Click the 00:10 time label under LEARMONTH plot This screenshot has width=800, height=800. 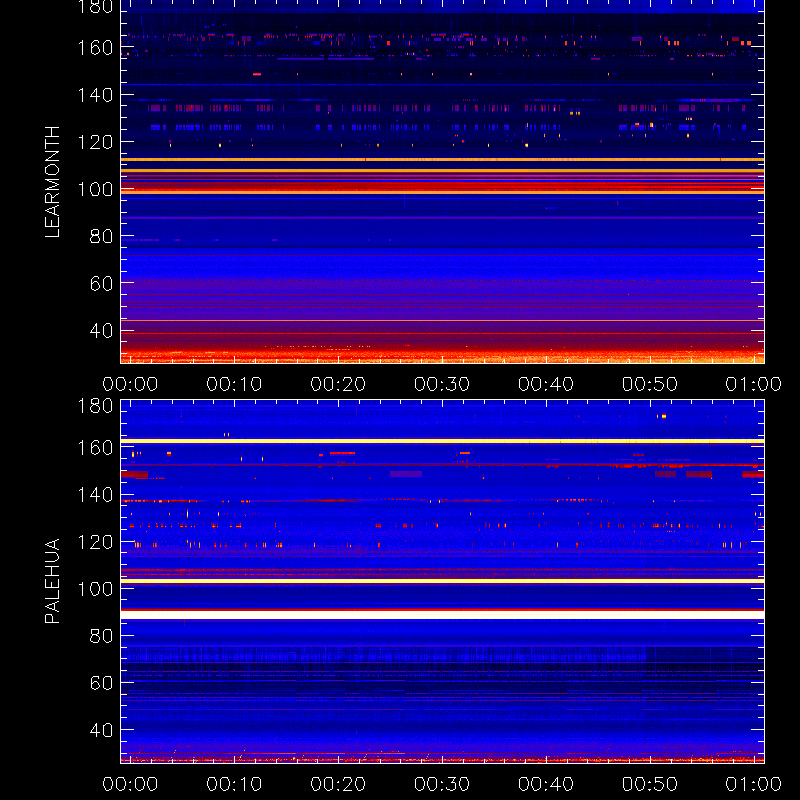pos(234,384)
